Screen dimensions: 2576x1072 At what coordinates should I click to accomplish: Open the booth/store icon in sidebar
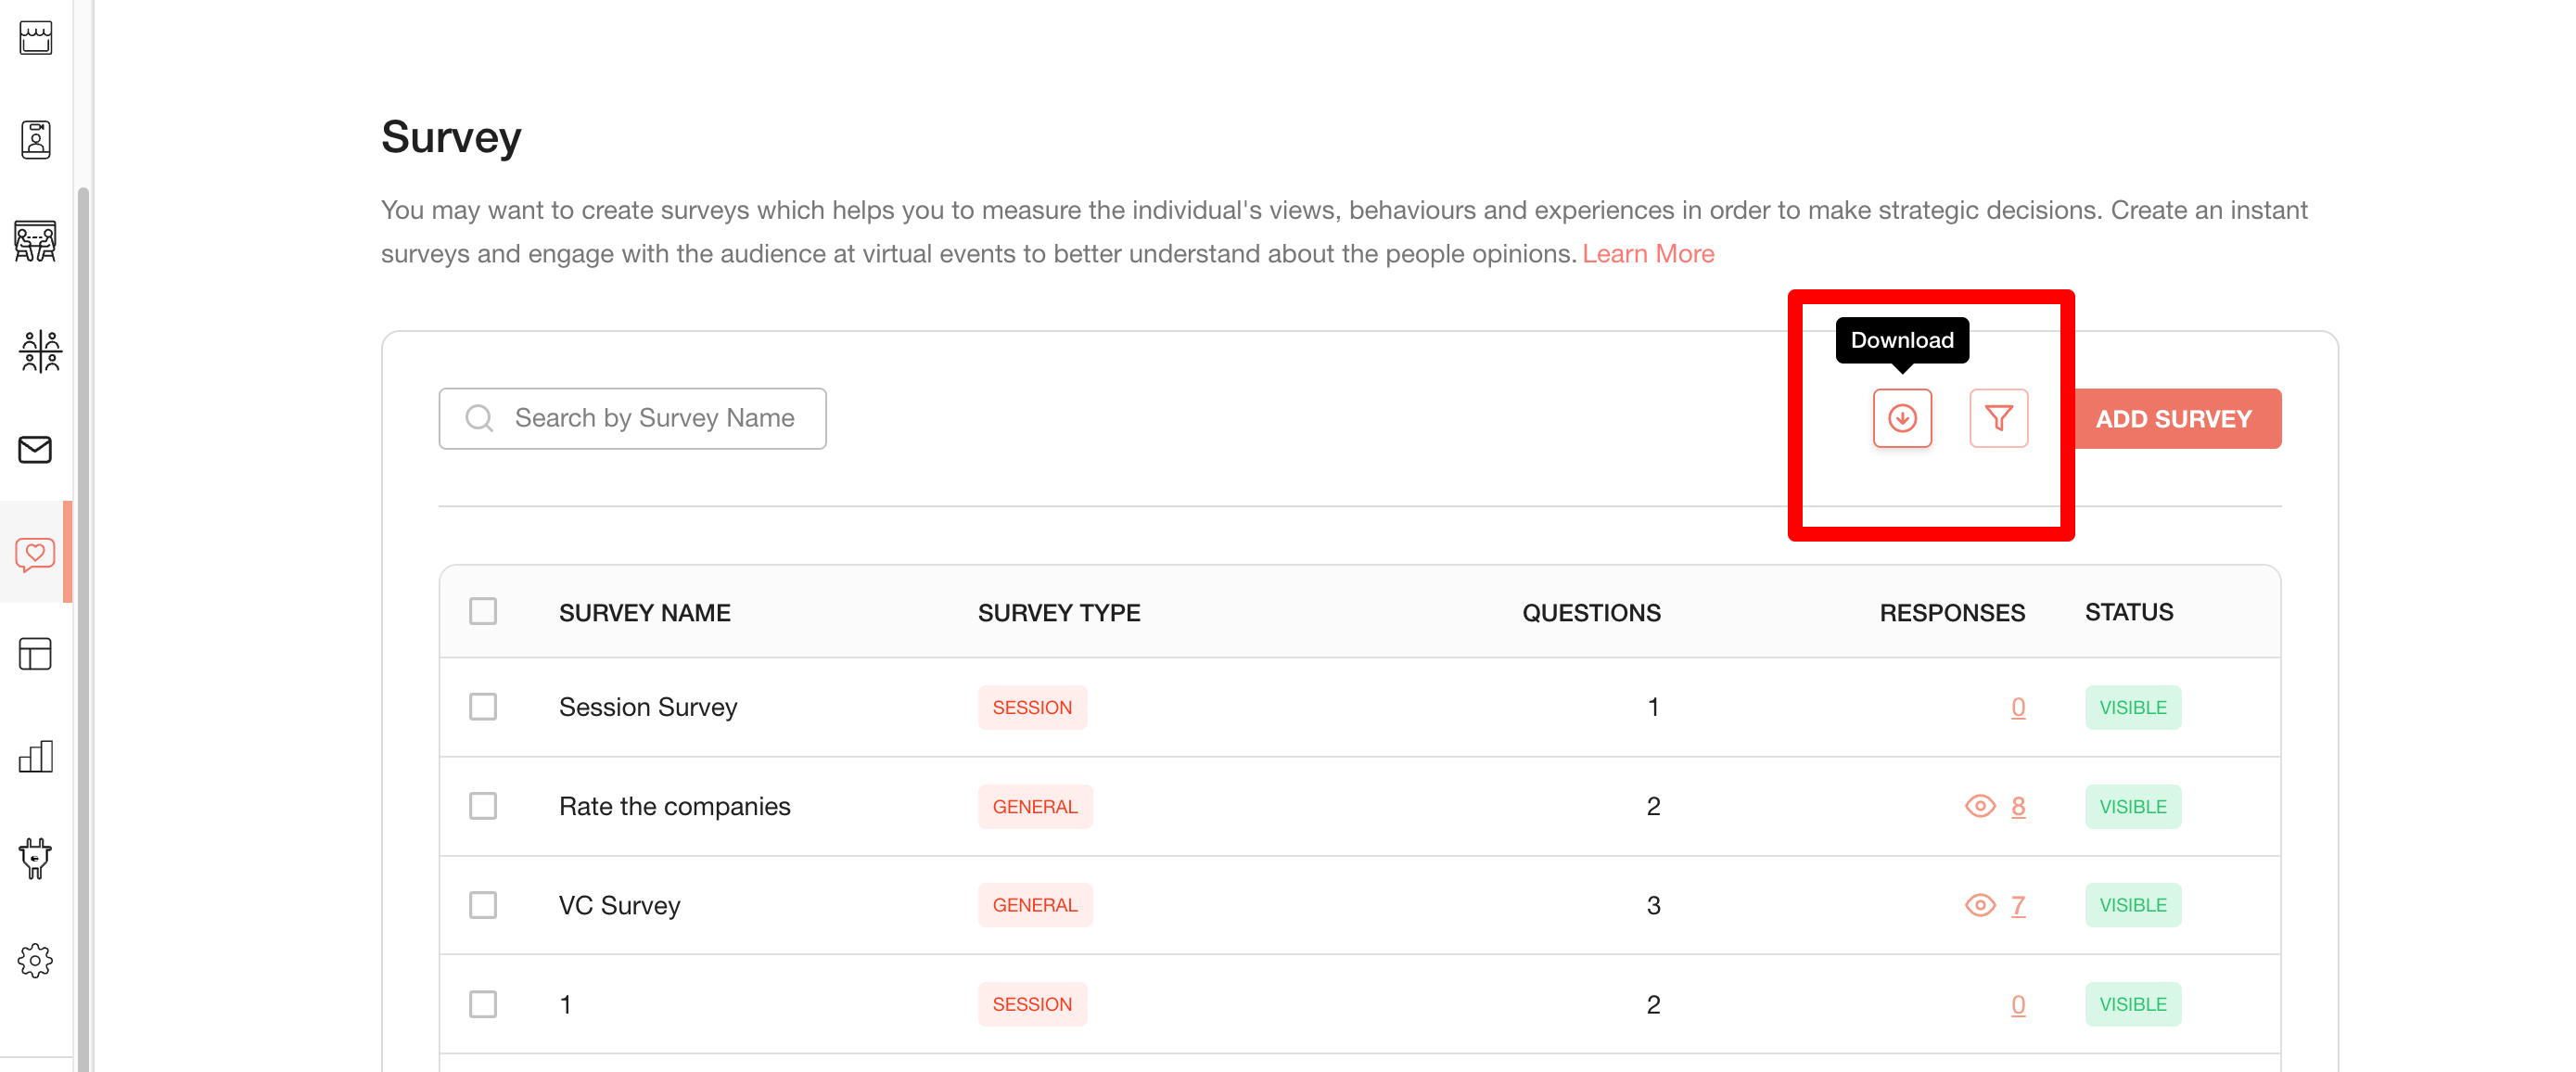(36, 38)
